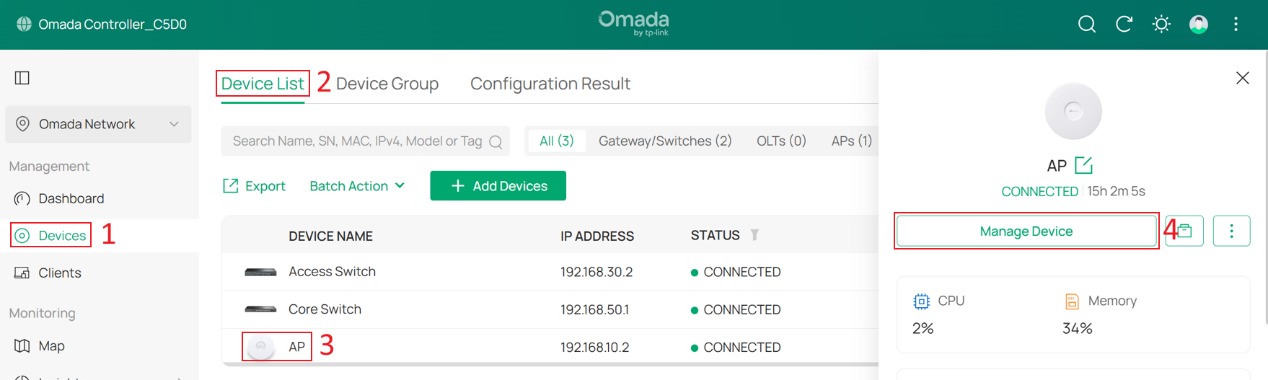
Task: Open the header three-dot more menu
Action: point(1236,24)
